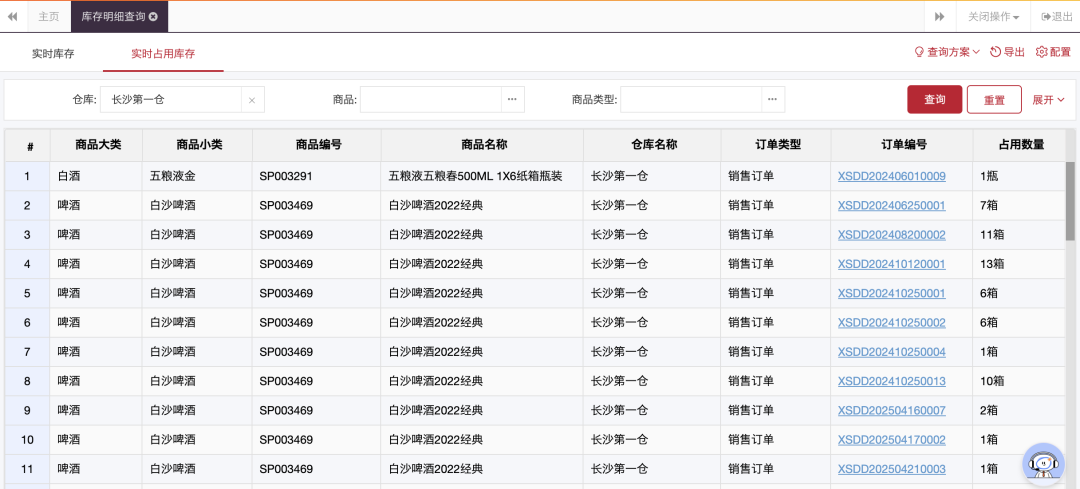
Task: Select row number 5 cell
Action: click(28, 293)
